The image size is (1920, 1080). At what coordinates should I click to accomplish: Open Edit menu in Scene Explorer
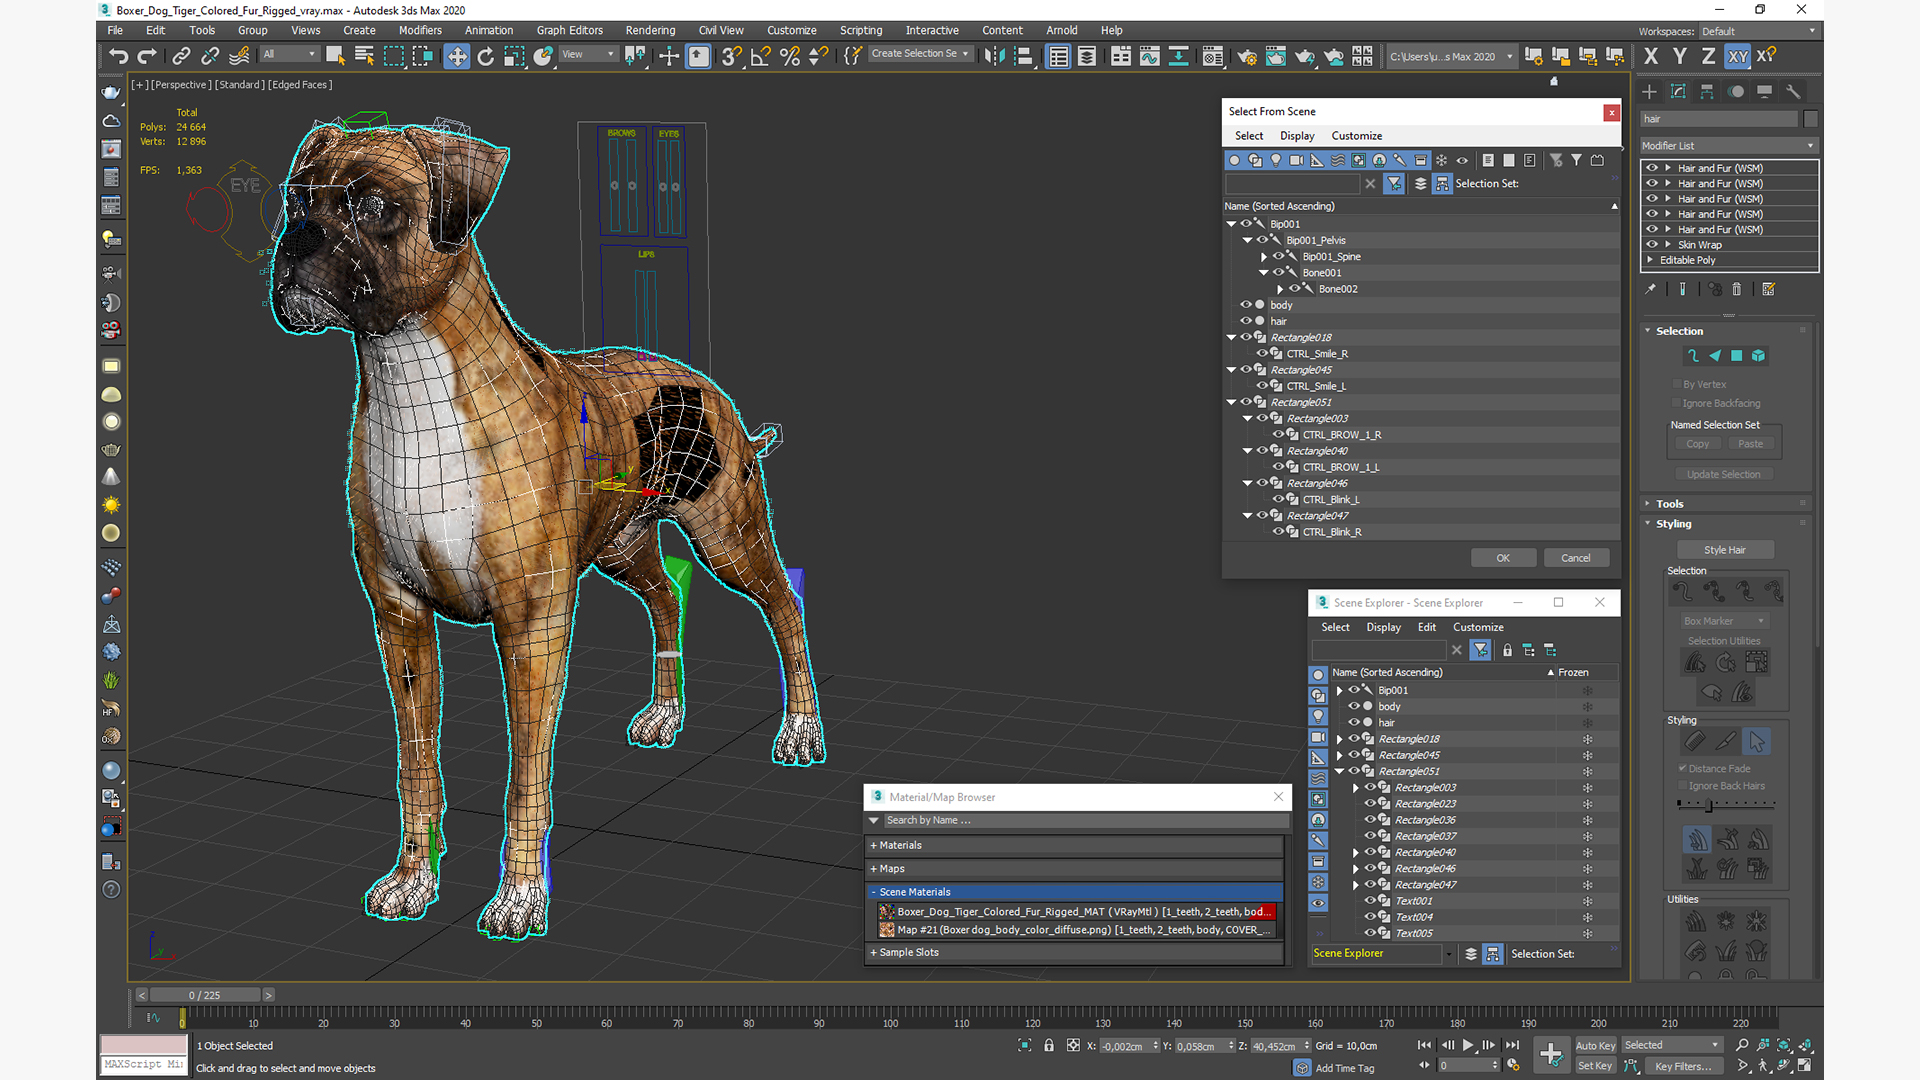[x=1426, y=627]
